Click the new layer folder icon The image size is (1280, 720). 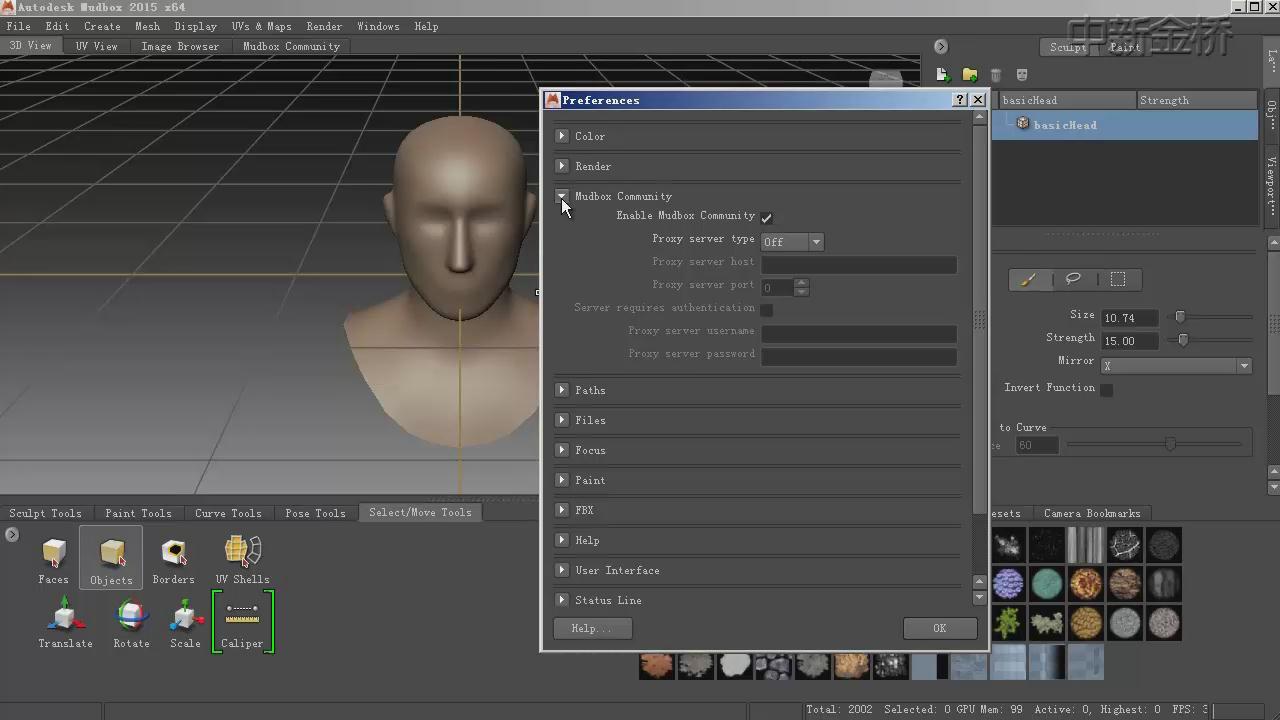click(969, 75)
